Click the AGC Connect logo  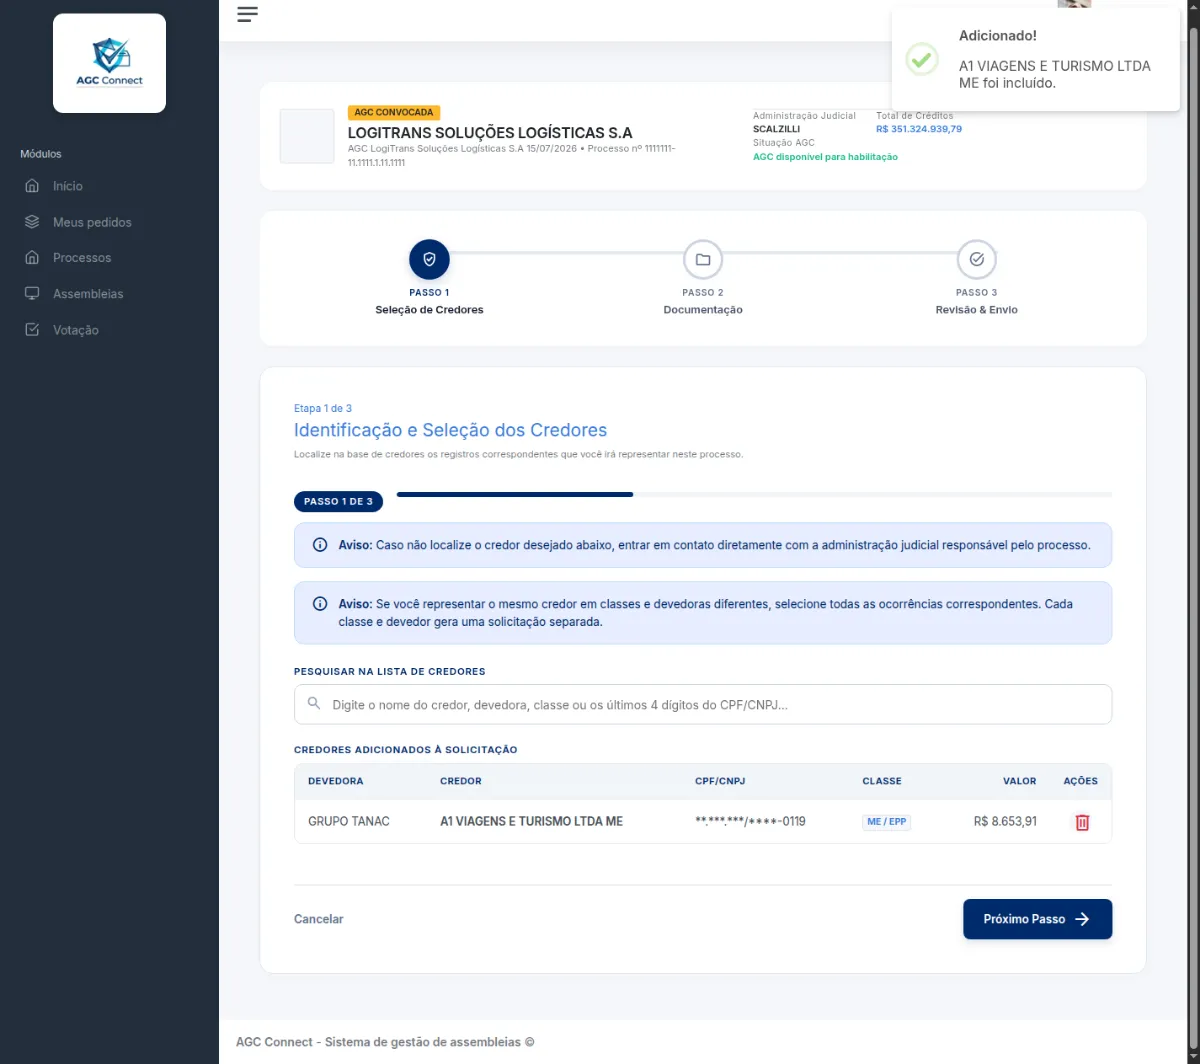coord(109,63)
